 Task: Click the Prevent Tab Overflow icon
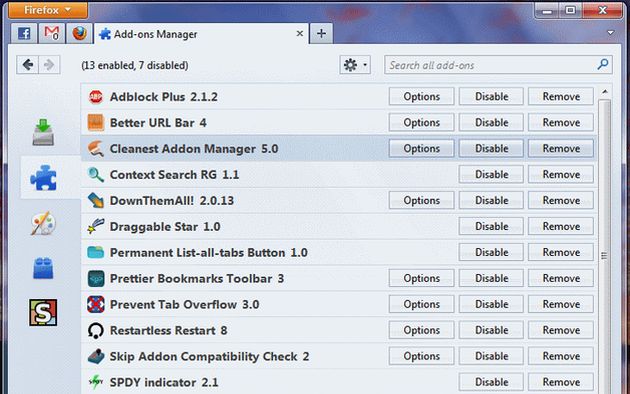(x=96, y=304)
